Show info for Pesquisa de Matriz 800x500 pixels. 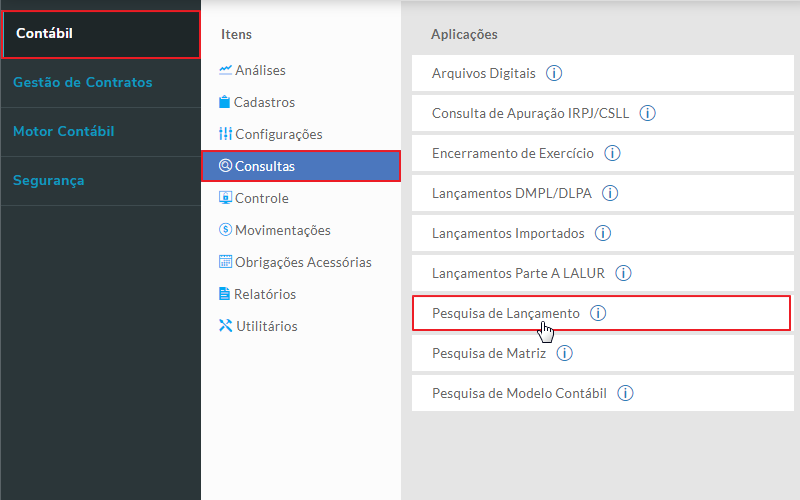[565, 353]
